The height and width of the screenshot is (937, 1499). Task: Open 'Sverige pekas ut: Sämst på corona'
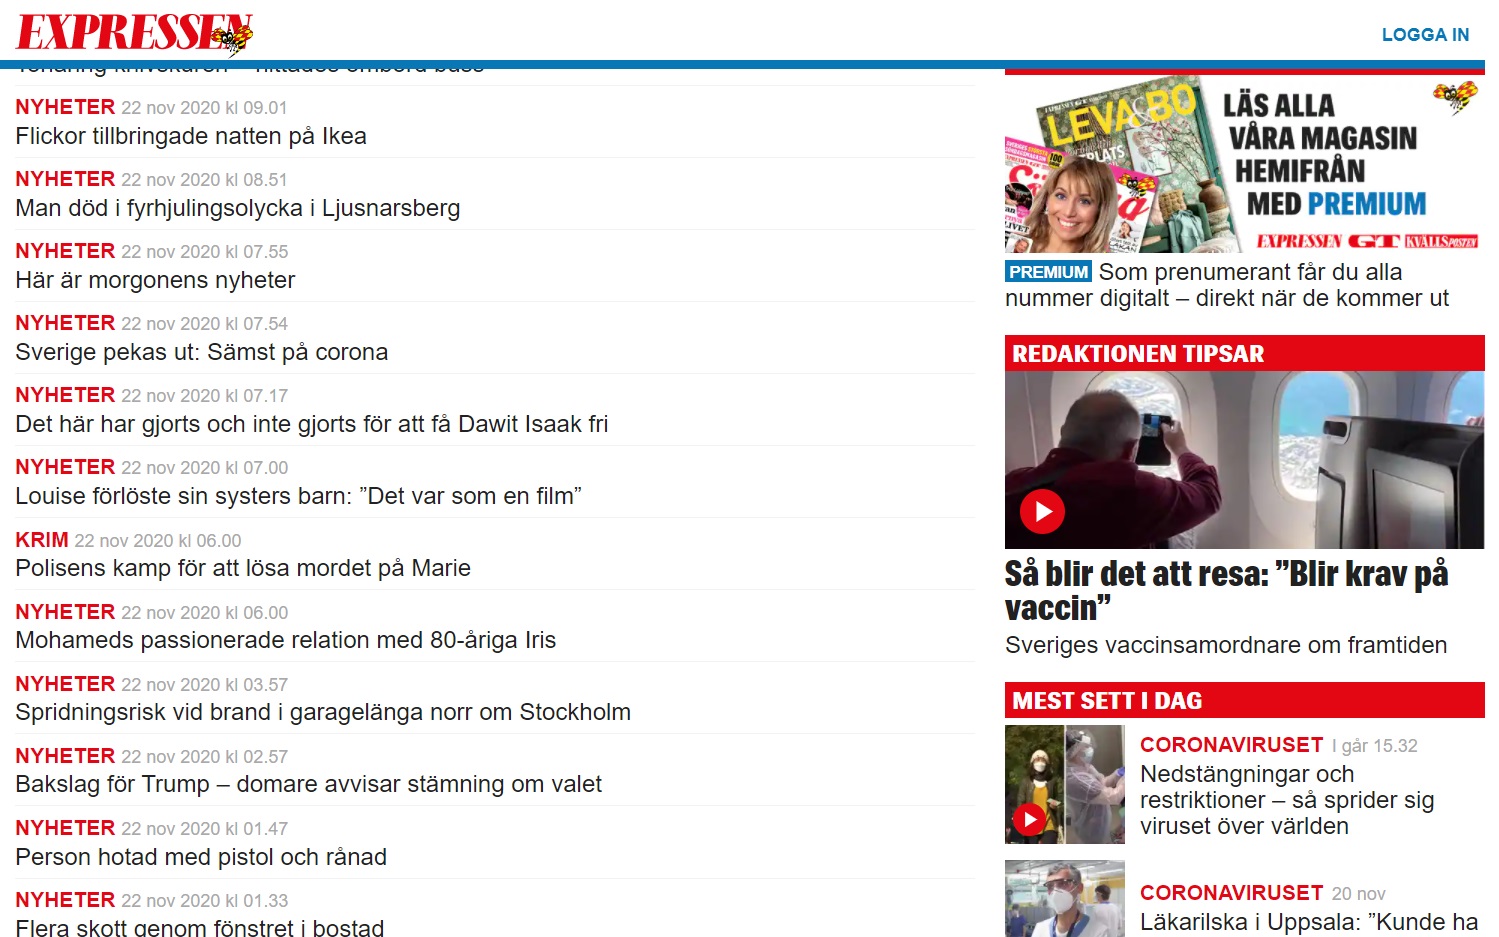(x=202, y=352)
